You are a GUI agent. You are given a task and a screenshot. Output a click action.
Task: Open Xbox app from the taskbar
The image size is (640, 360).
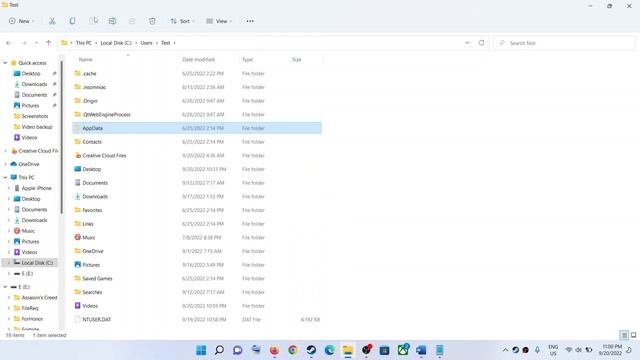tap(403, 350)
